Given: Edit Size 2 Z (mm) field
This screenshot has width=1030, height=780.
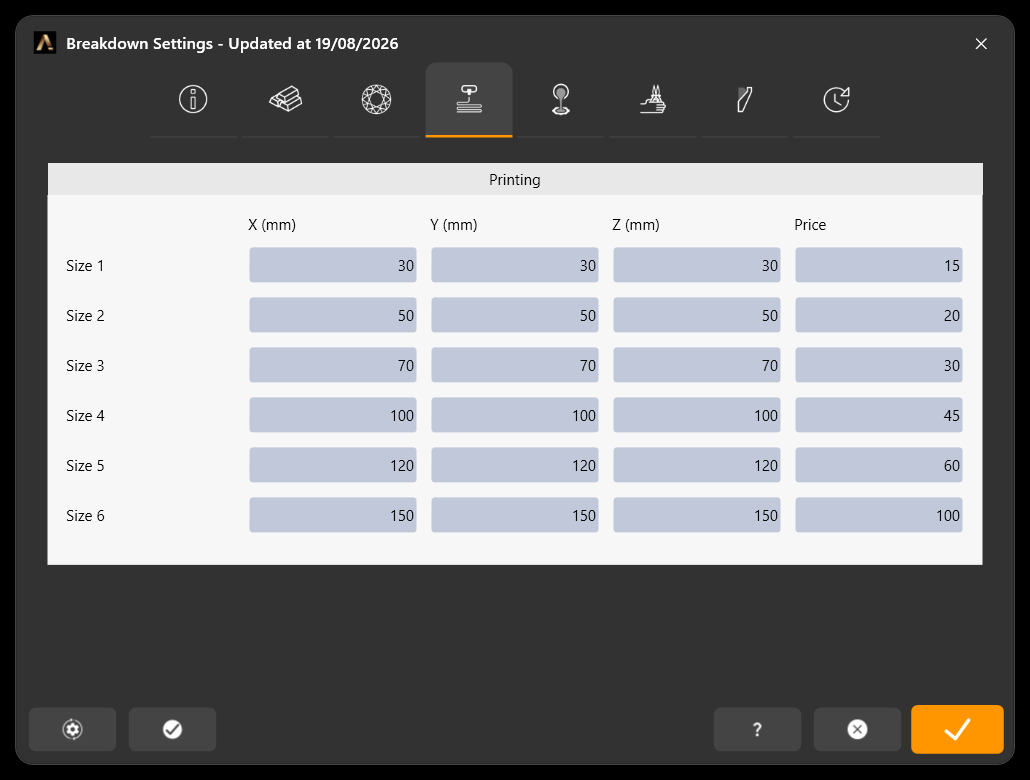Looking at the screenshot, I should [697, 315].
